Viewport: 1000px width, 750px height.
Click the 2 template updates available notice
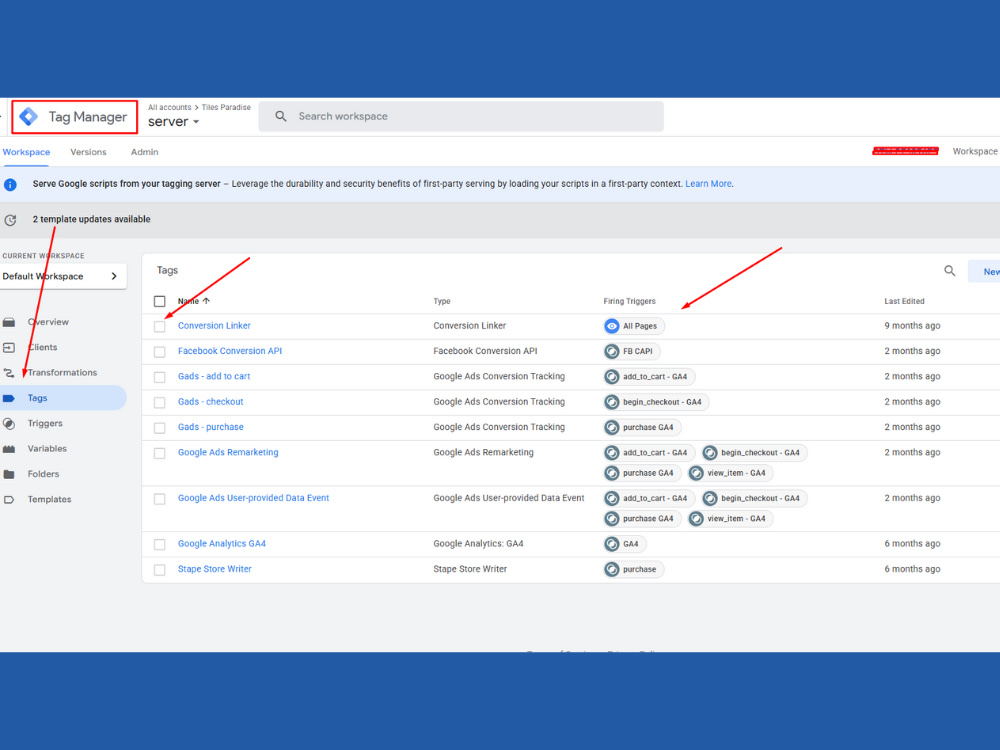[91, 219]
